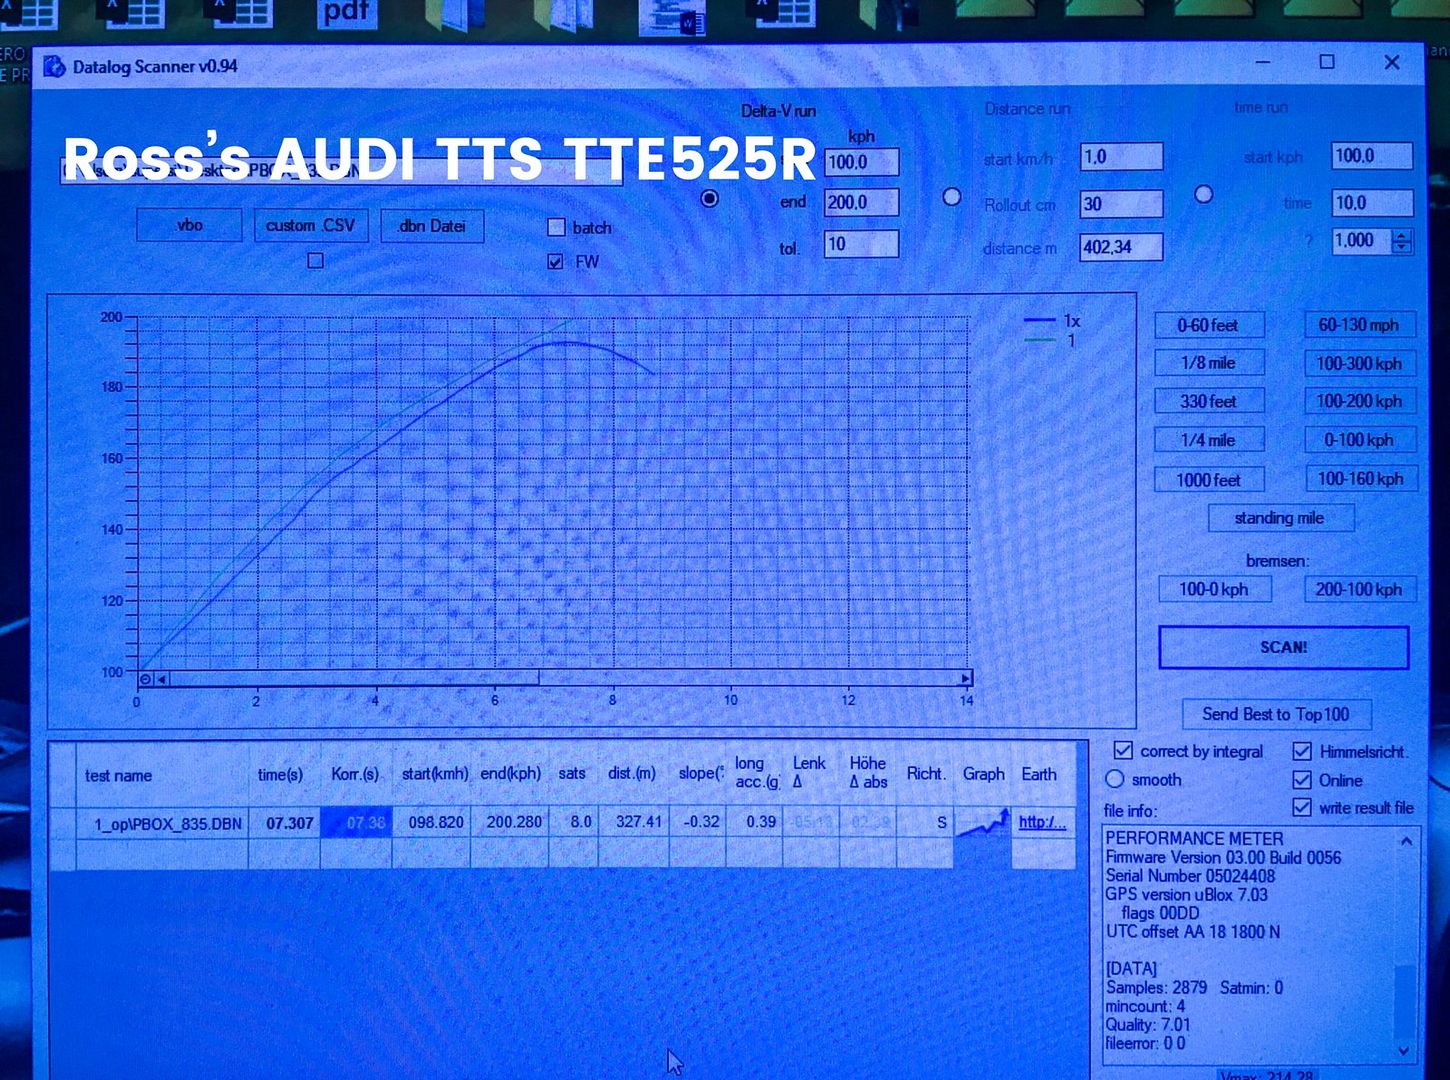
Task: Choose the 60-130 mph preset
Action: pyautogui.click(x=1358, y=325)
